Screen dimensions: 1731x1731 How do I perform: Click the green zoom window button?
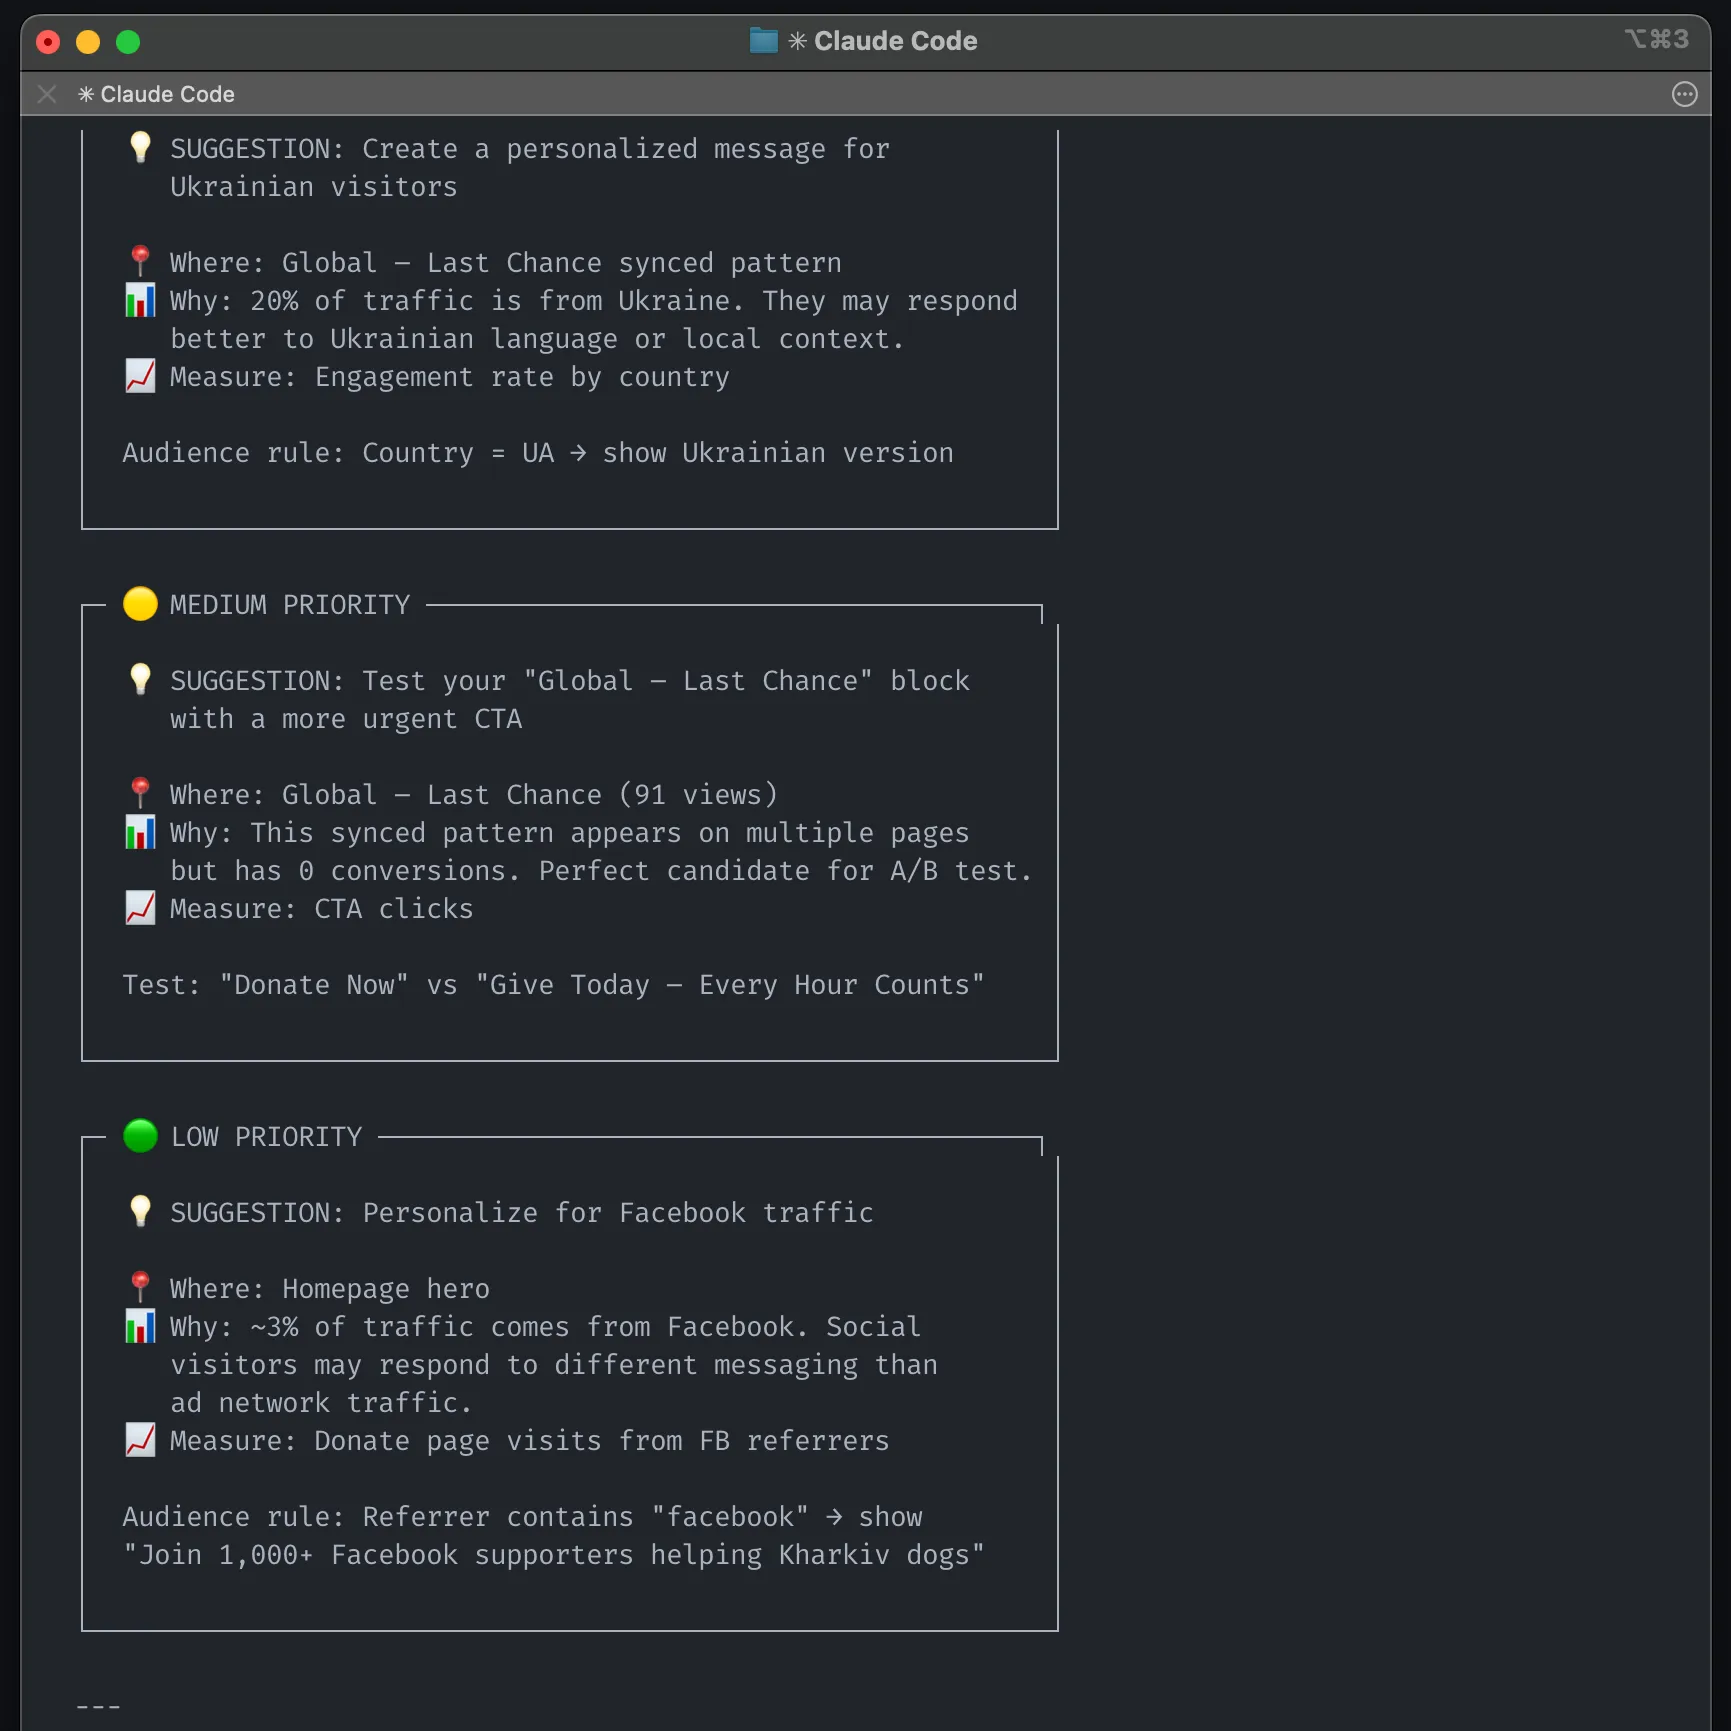tap(128, 42)
